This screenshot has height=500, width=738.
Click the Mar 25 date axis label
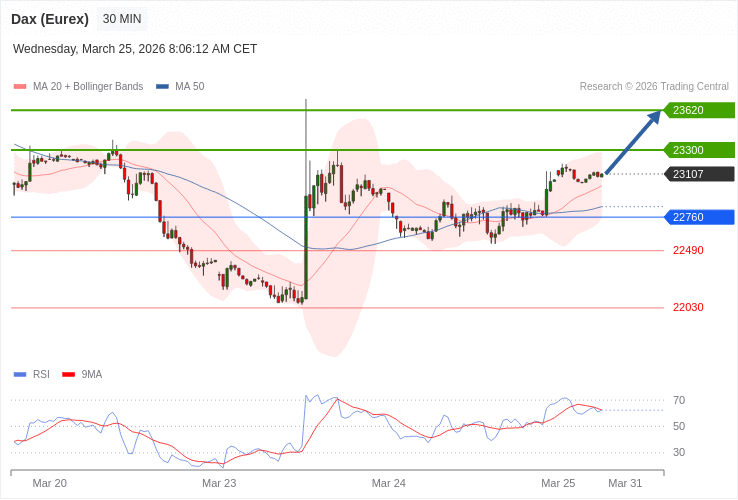pos(558,483)
